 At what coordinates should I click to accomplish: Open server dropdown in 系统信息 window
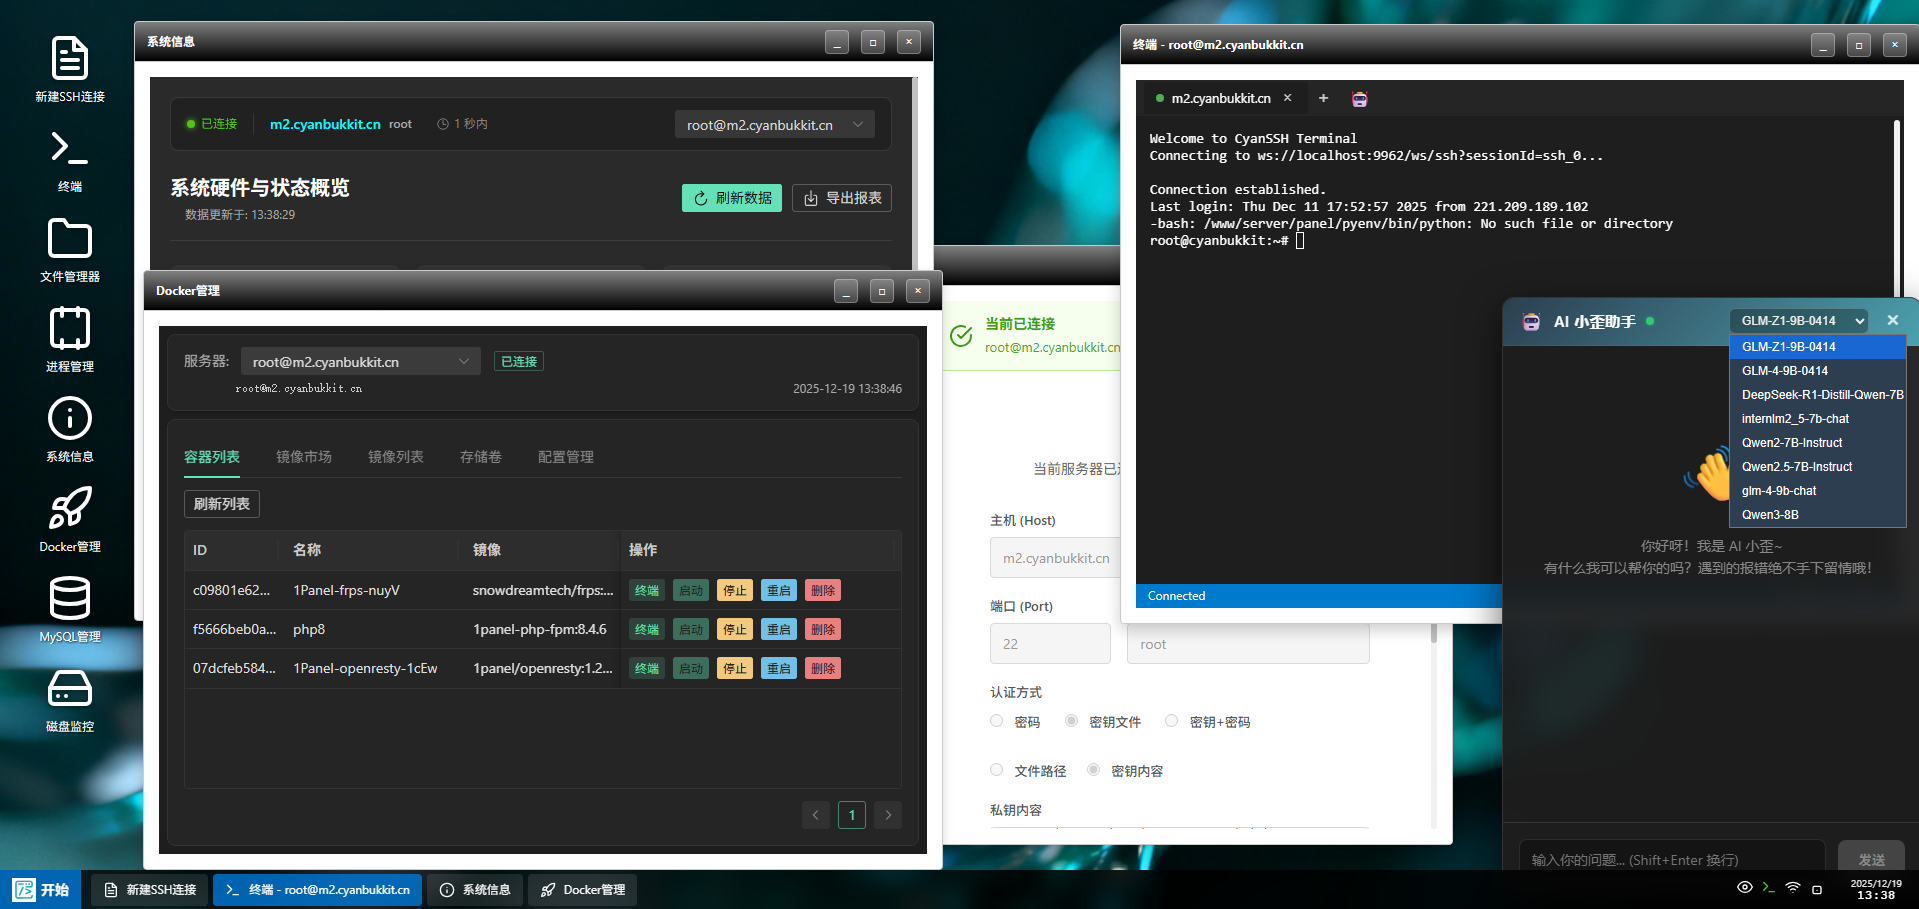pos(775,125)
